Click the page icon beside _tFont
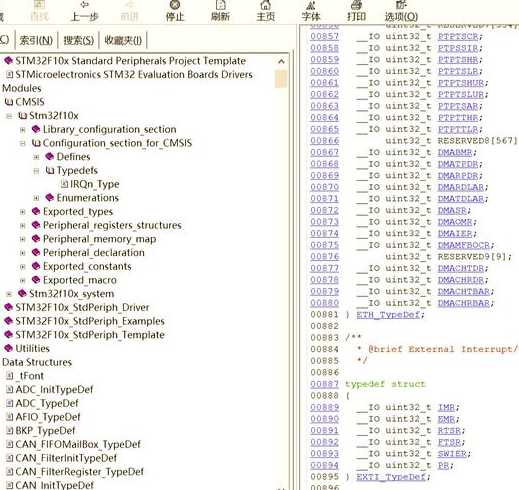The image size is (519, 490). pos(10,376)
